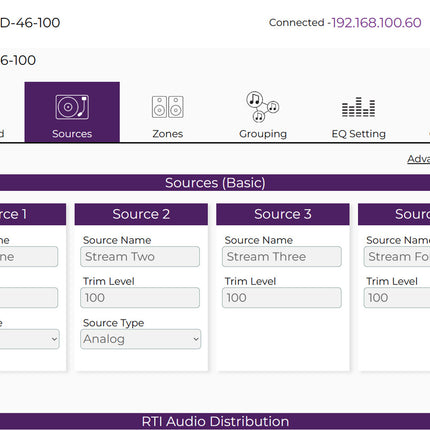Click Source 3 Source Name field
The width and height of the screenshot is (430, 430).
coord(282,257)
